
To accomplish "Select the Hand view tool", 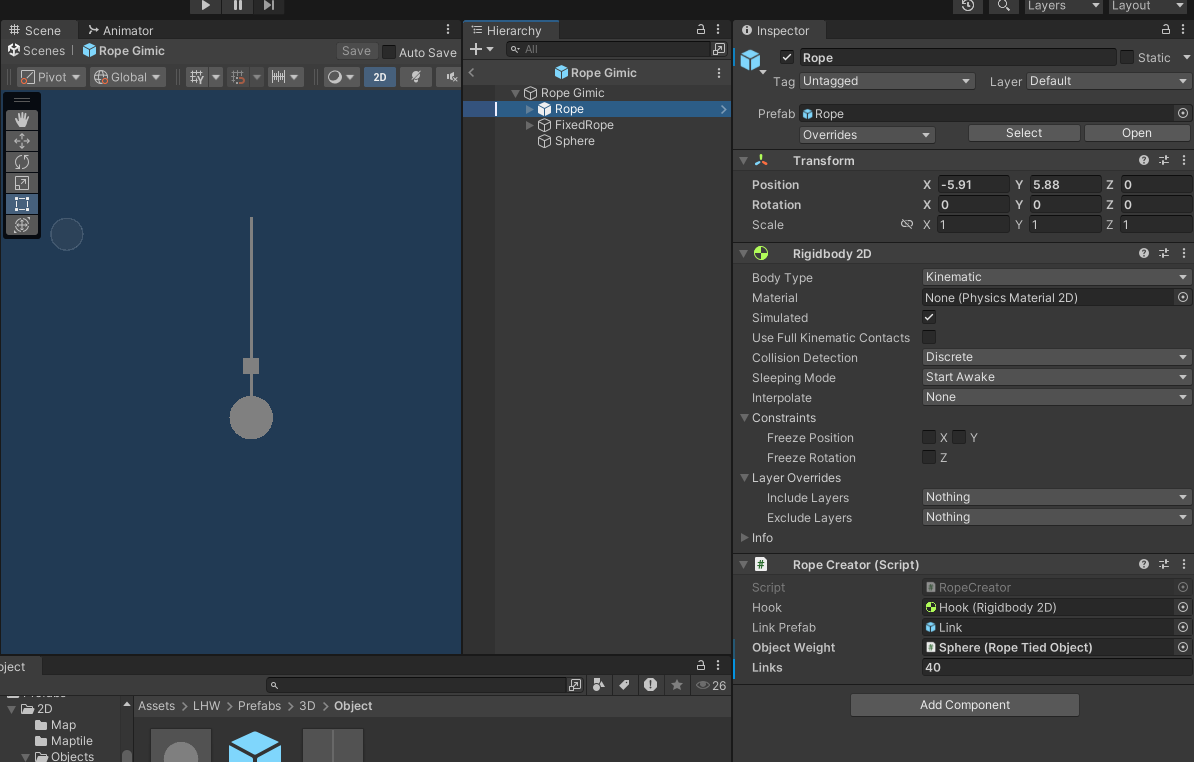I will [x=22, y=120].
